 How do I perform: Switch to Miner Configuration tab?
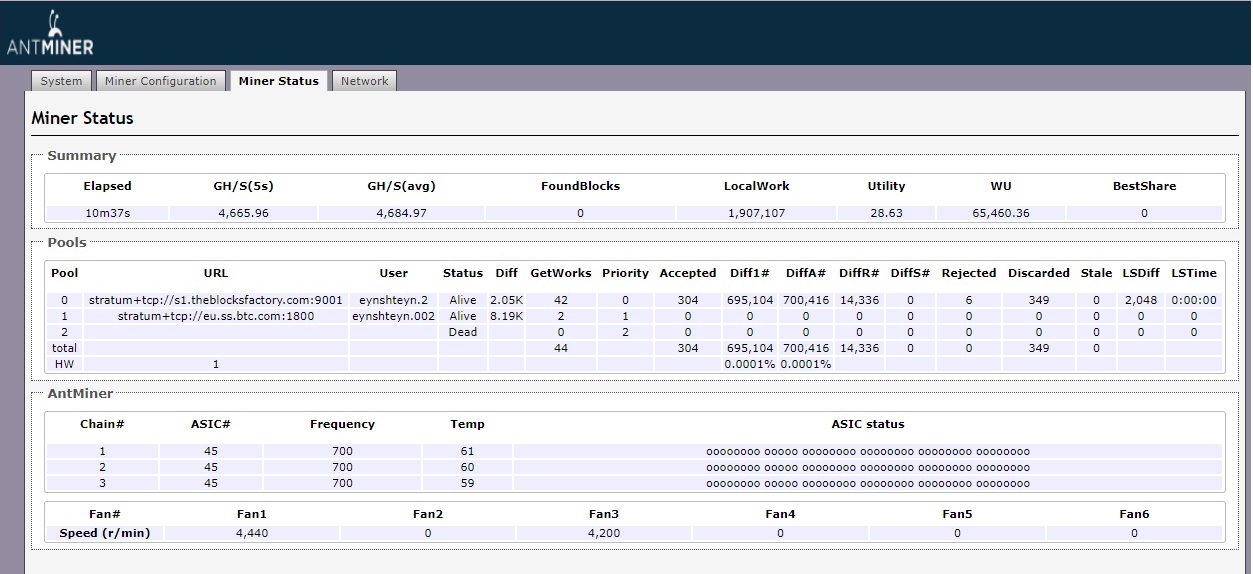click(160, 81)
